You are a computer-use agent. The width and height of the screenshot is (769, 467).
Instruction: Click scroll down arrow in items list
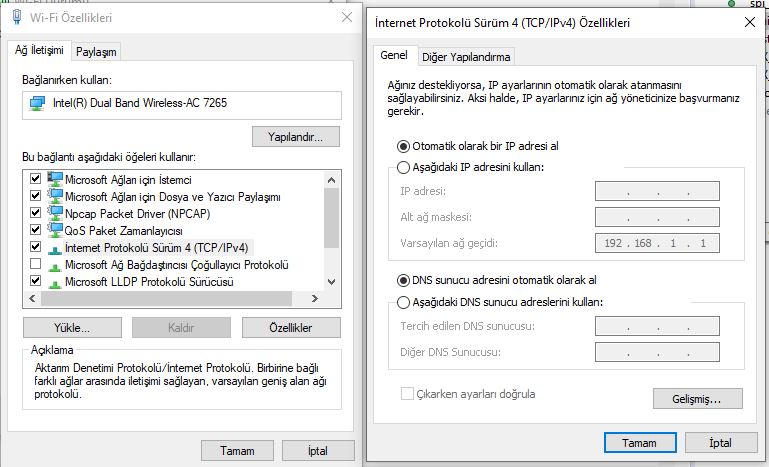(332, 282)
